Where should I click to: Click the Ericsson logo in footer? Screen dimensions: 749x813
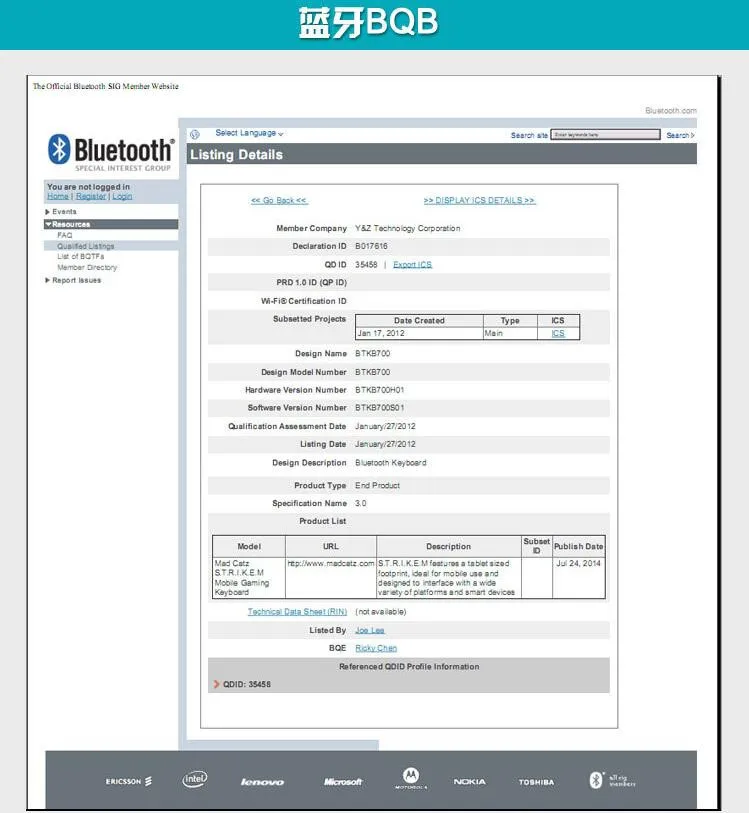pos(129,781)
